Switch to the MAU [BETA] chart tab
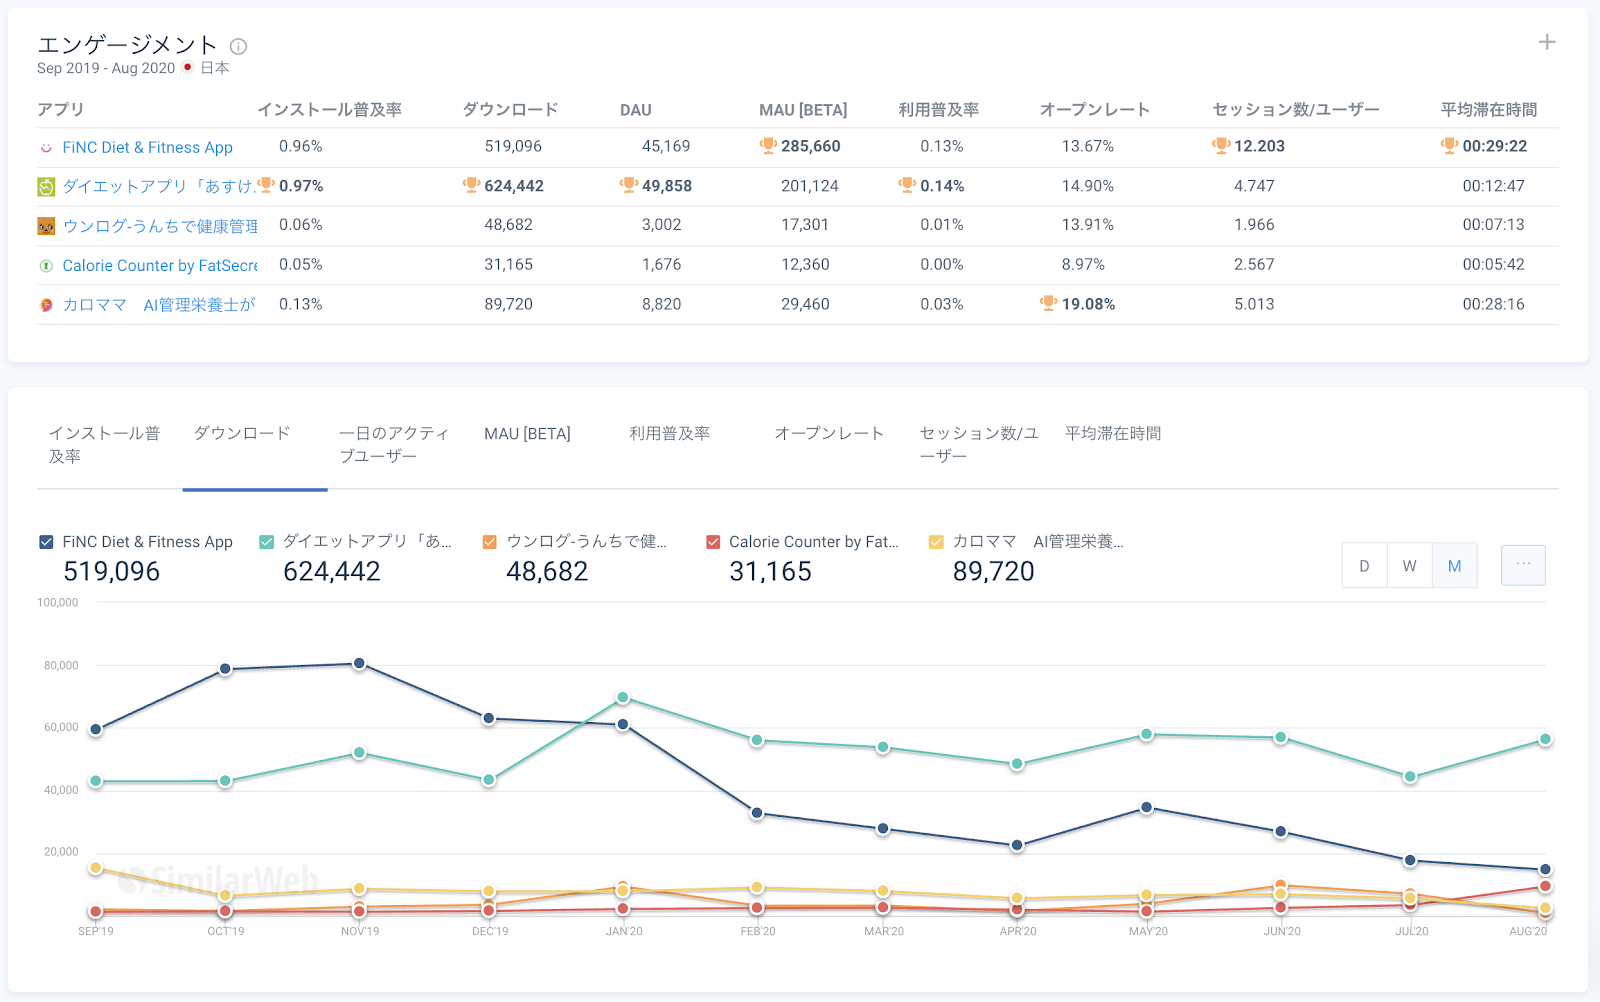The height and width of the screenshot is (1002, 1600). 527,434
